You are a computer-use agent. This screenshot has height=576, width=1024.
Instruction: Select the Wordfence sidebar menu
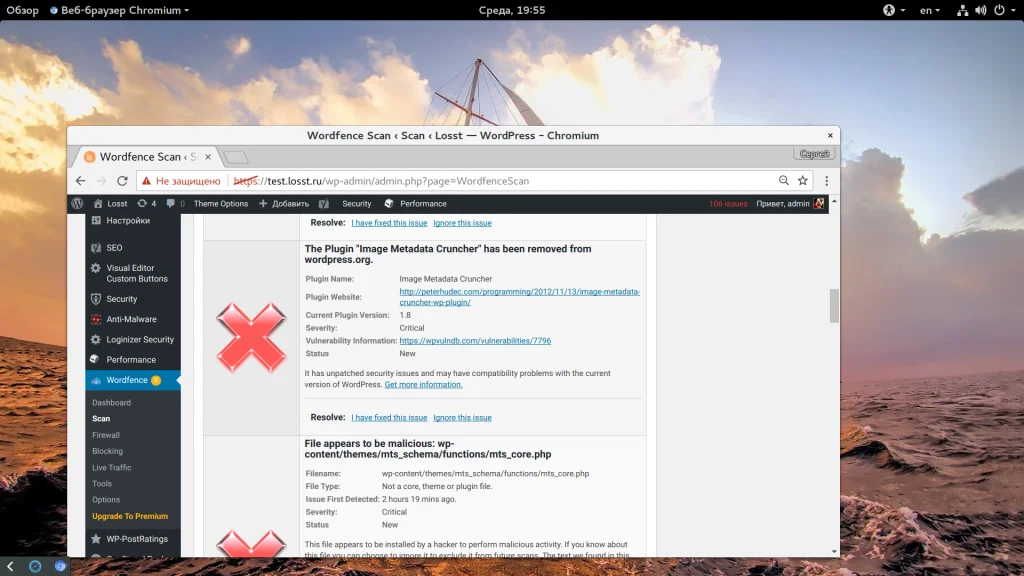click(133, 380)
